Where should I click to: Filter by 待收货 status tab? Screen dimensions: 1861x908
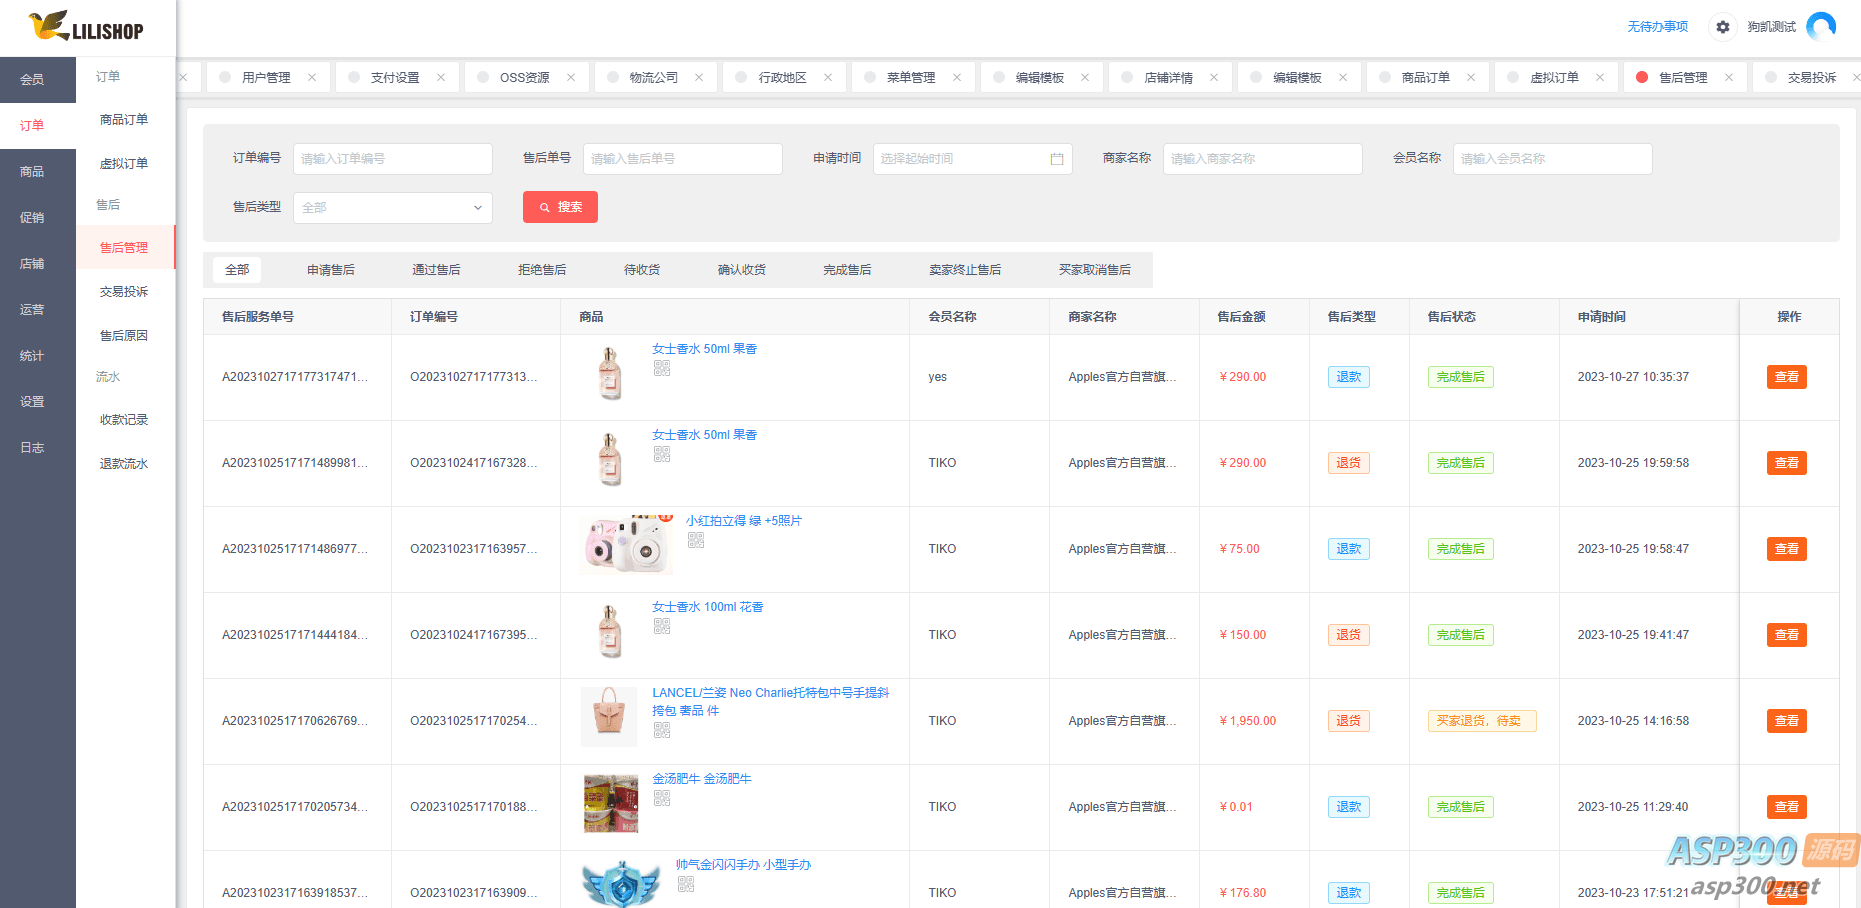pyautogui.click(x=642, y=270)
